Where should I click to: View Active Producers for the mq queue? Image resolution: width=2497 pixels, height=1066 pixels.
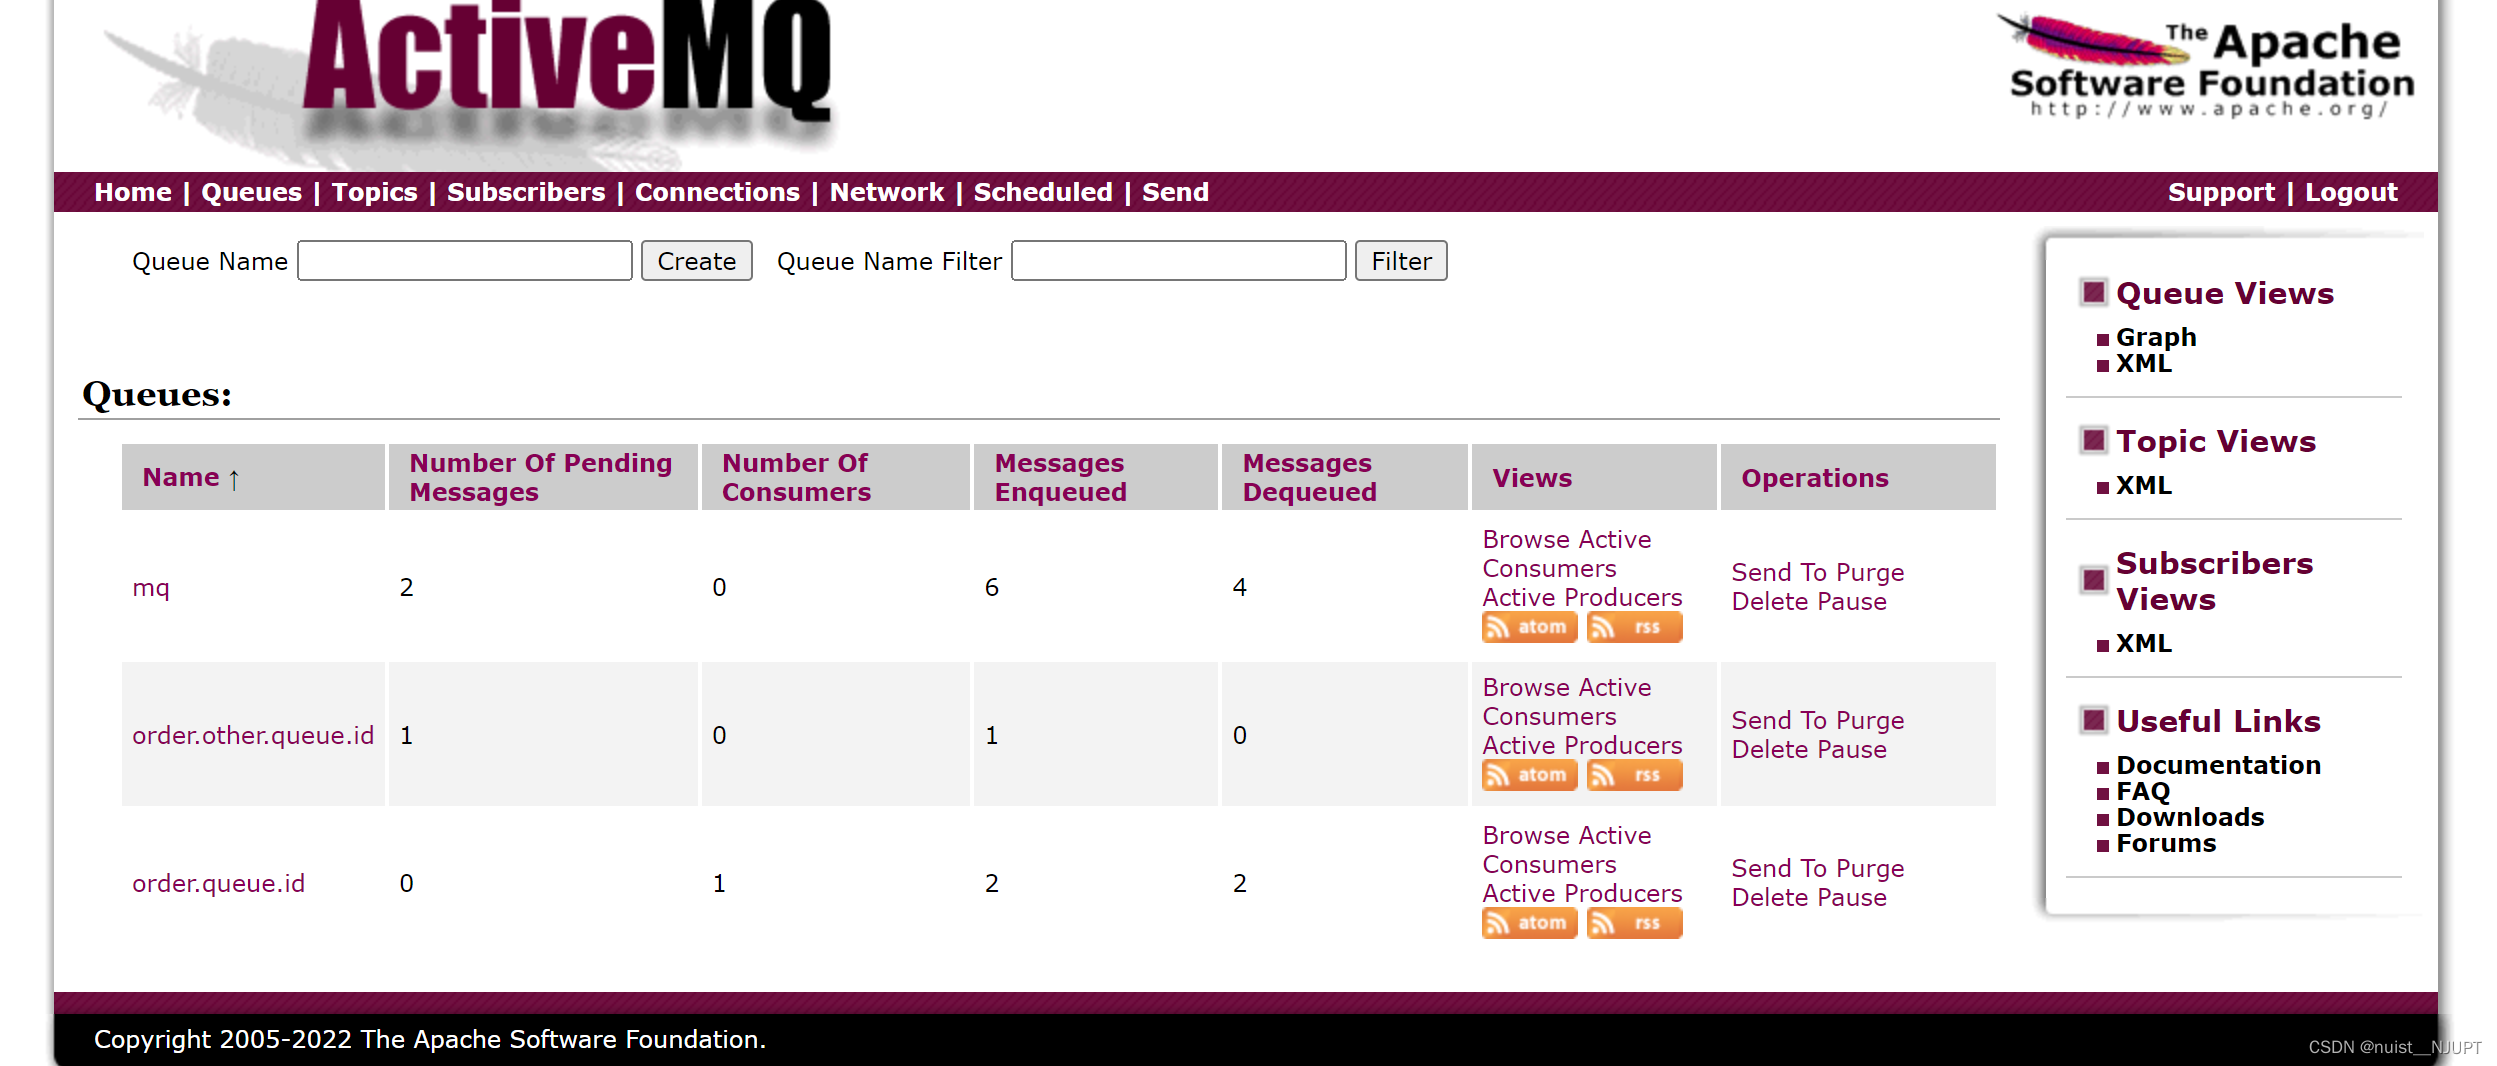tap(1582, 597)
